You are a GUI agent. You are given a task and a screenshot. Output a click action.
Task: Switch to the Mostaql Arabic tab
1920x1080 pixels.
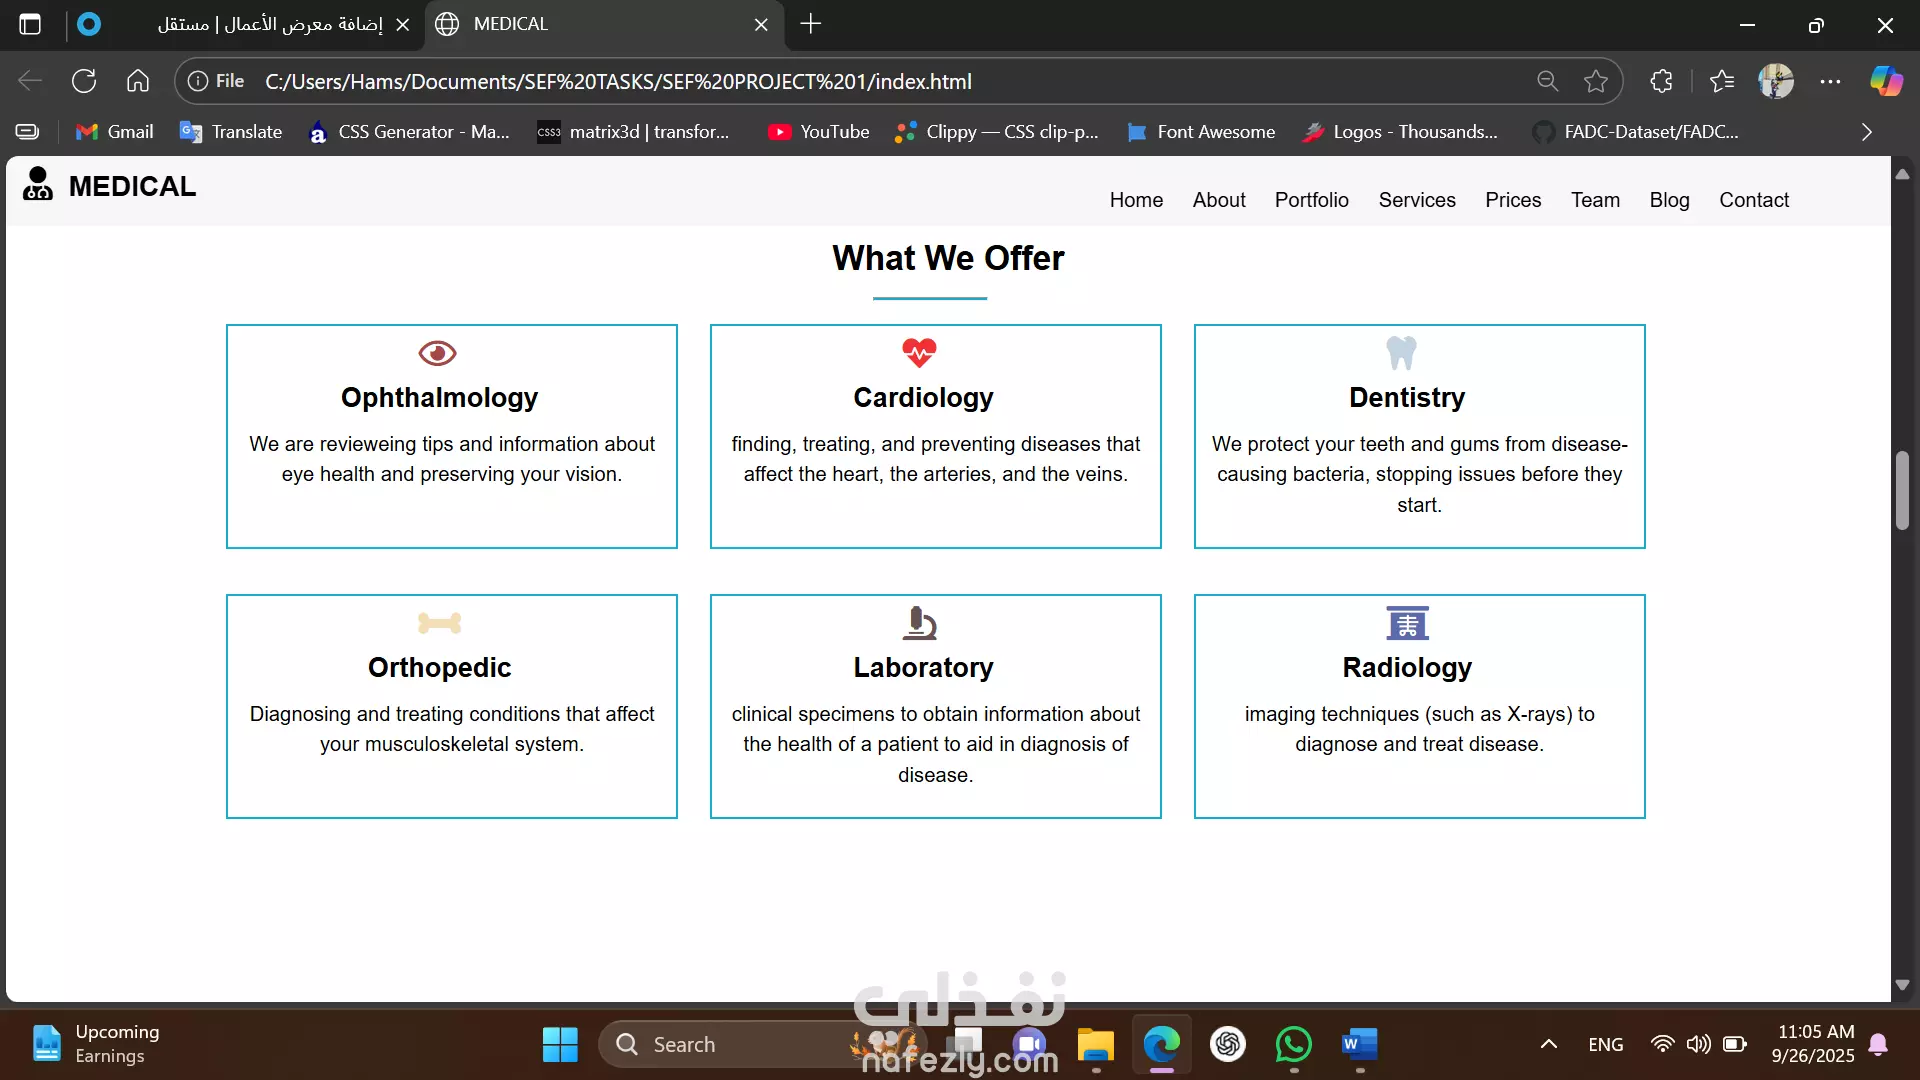click(x=270, y=24)
